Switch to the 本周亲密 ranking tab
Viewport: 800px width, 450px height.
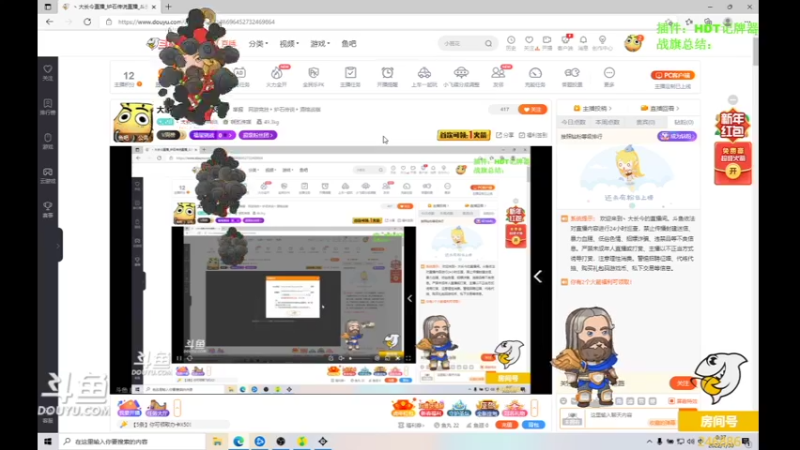[607, 122]
